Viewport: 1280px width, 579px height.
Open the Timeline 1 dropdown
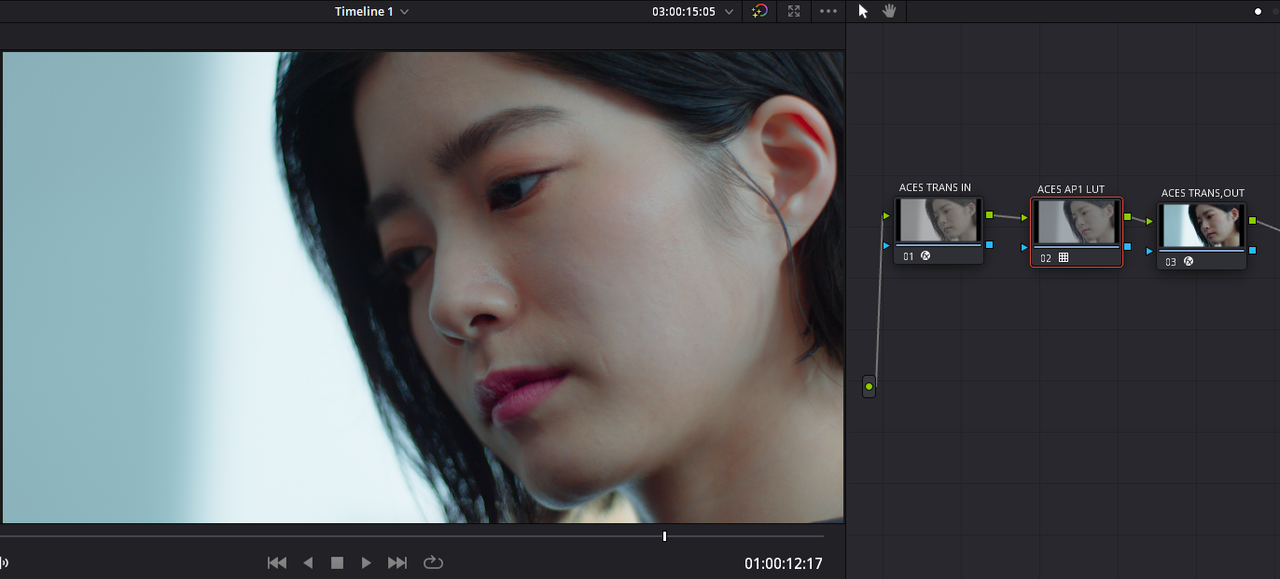(372, 12)
